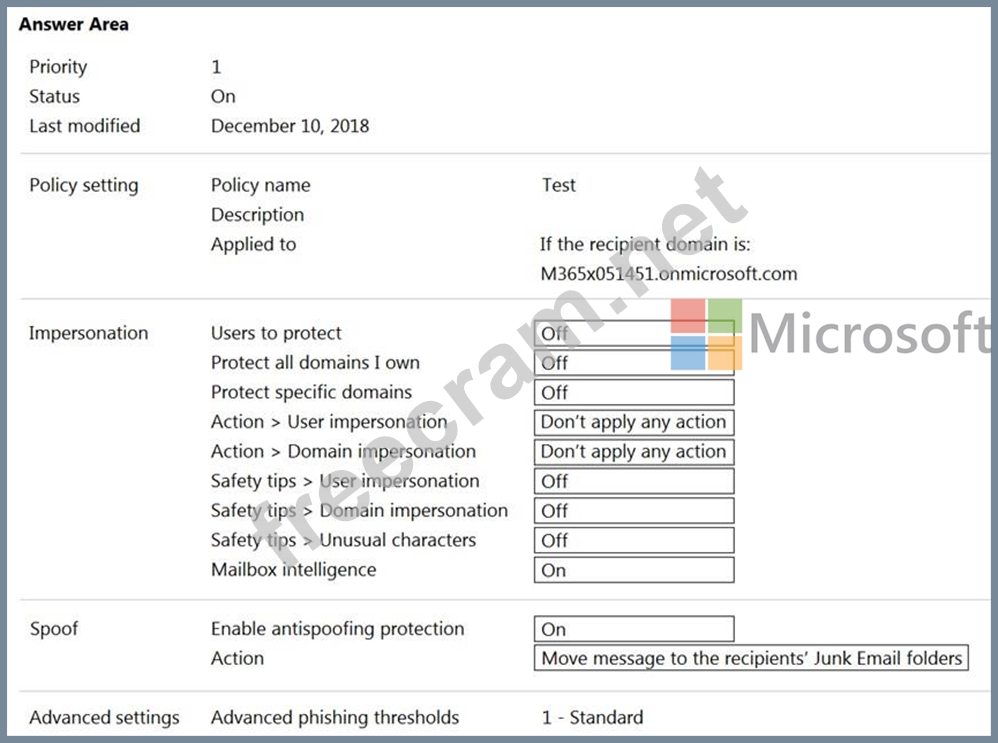Click the Status value On
This screenshot has height=743, width=998.
click(x=223, y=96)
